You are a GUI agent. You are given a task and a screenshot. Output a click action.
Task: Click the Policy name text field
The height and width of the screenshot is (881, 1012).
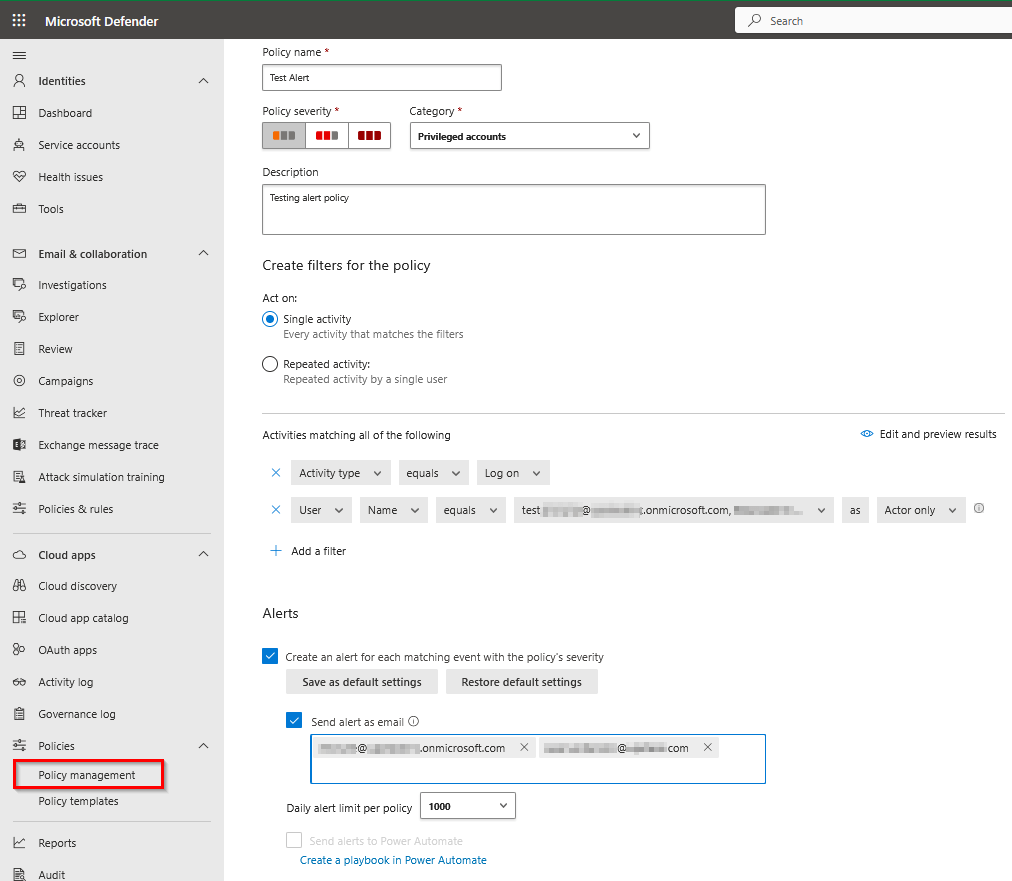(x=381, y=77)
